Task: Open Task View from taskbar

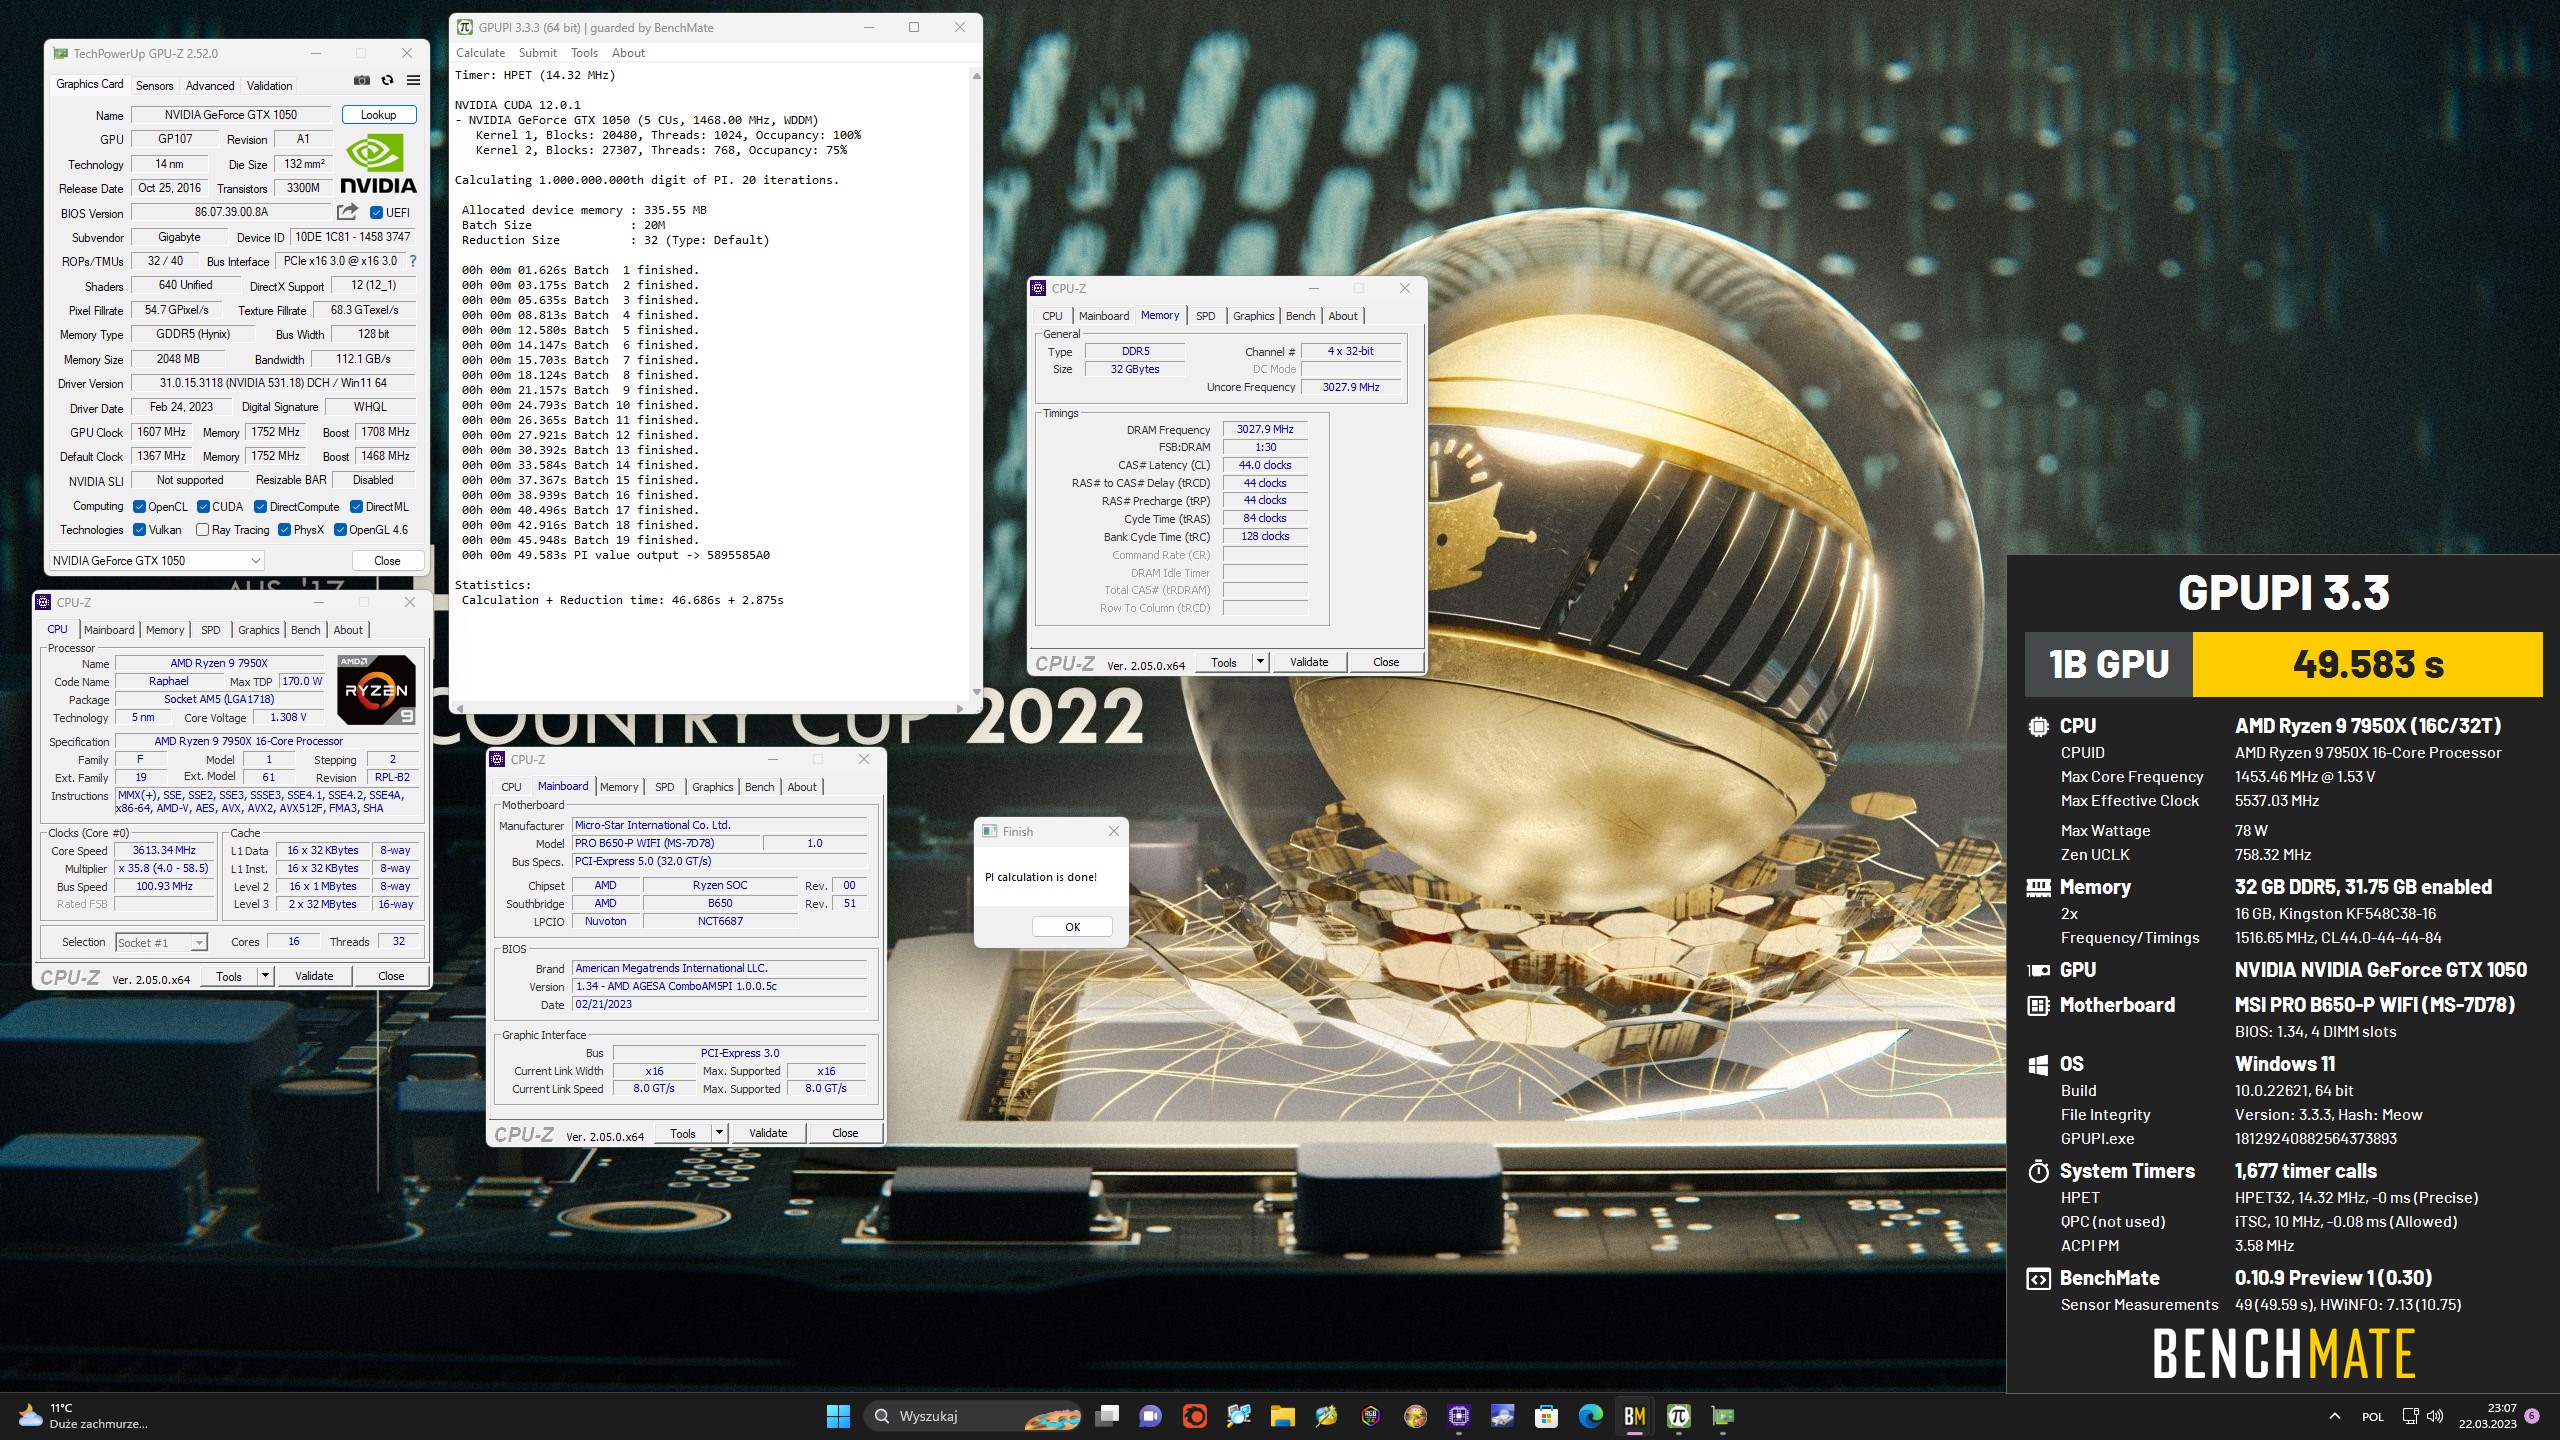Action: pos(1107,1416)
